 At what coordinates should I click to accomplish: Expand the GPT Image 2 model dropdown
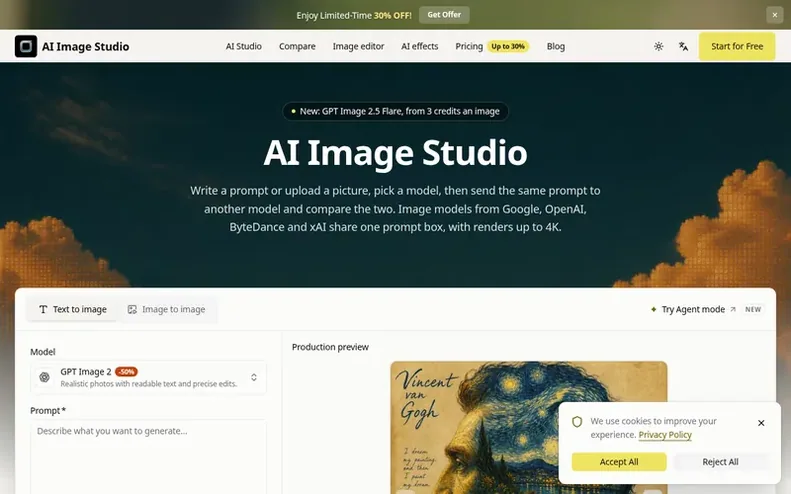148,377
